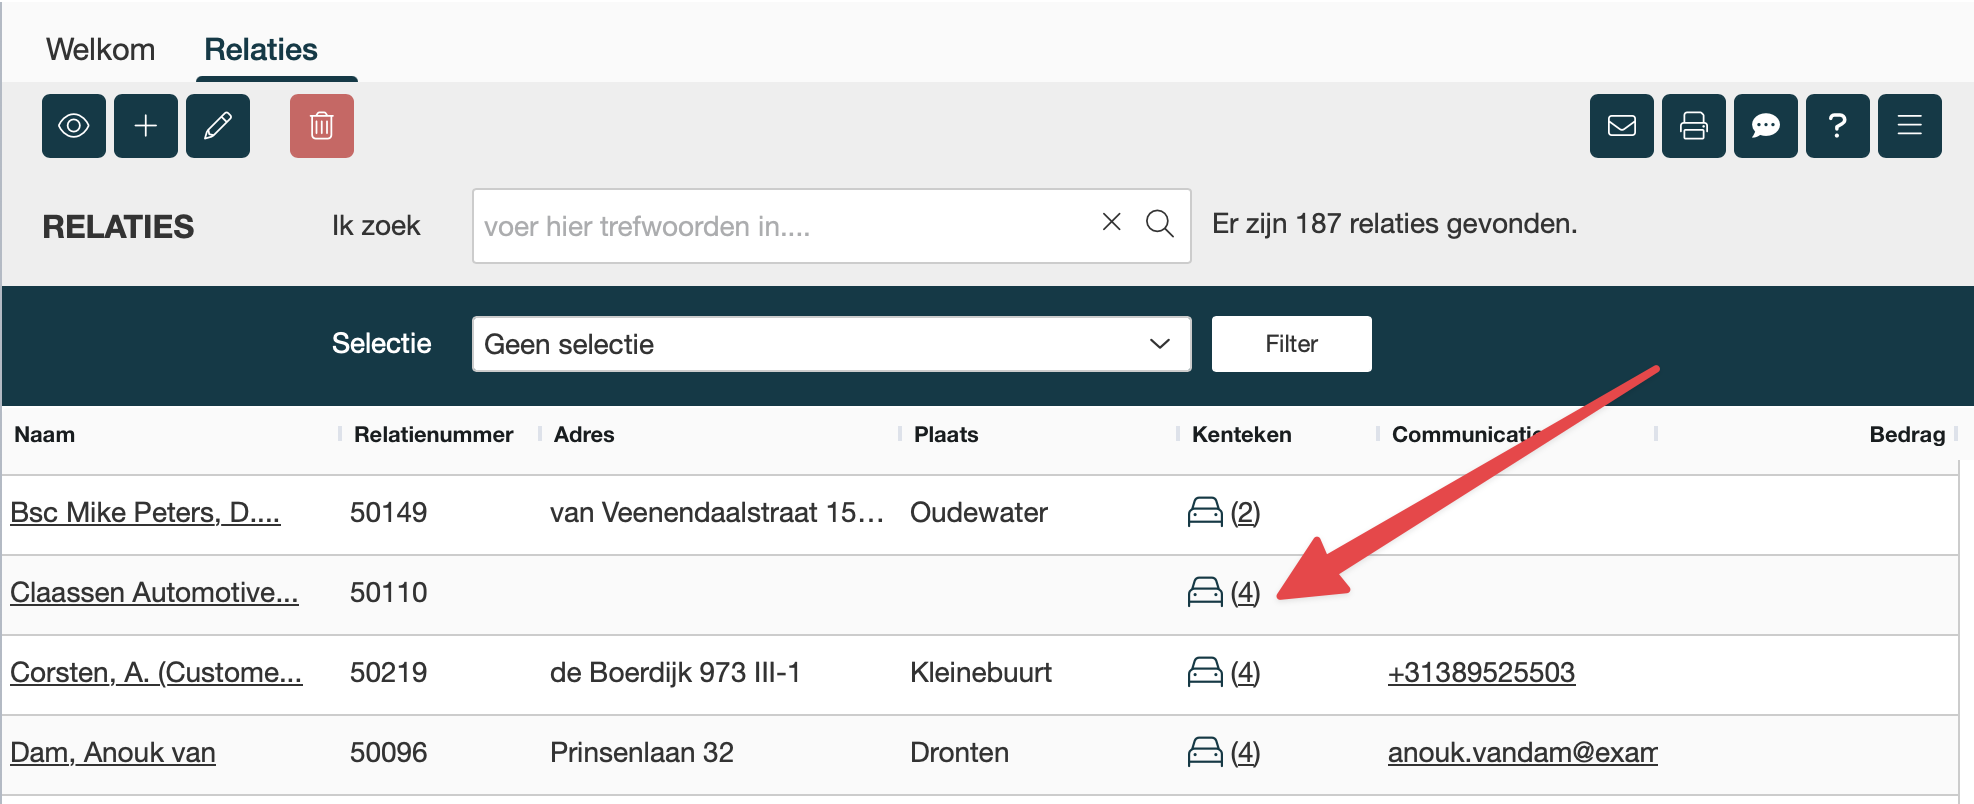Click the magnifying glass search icon

(1159, 223)
